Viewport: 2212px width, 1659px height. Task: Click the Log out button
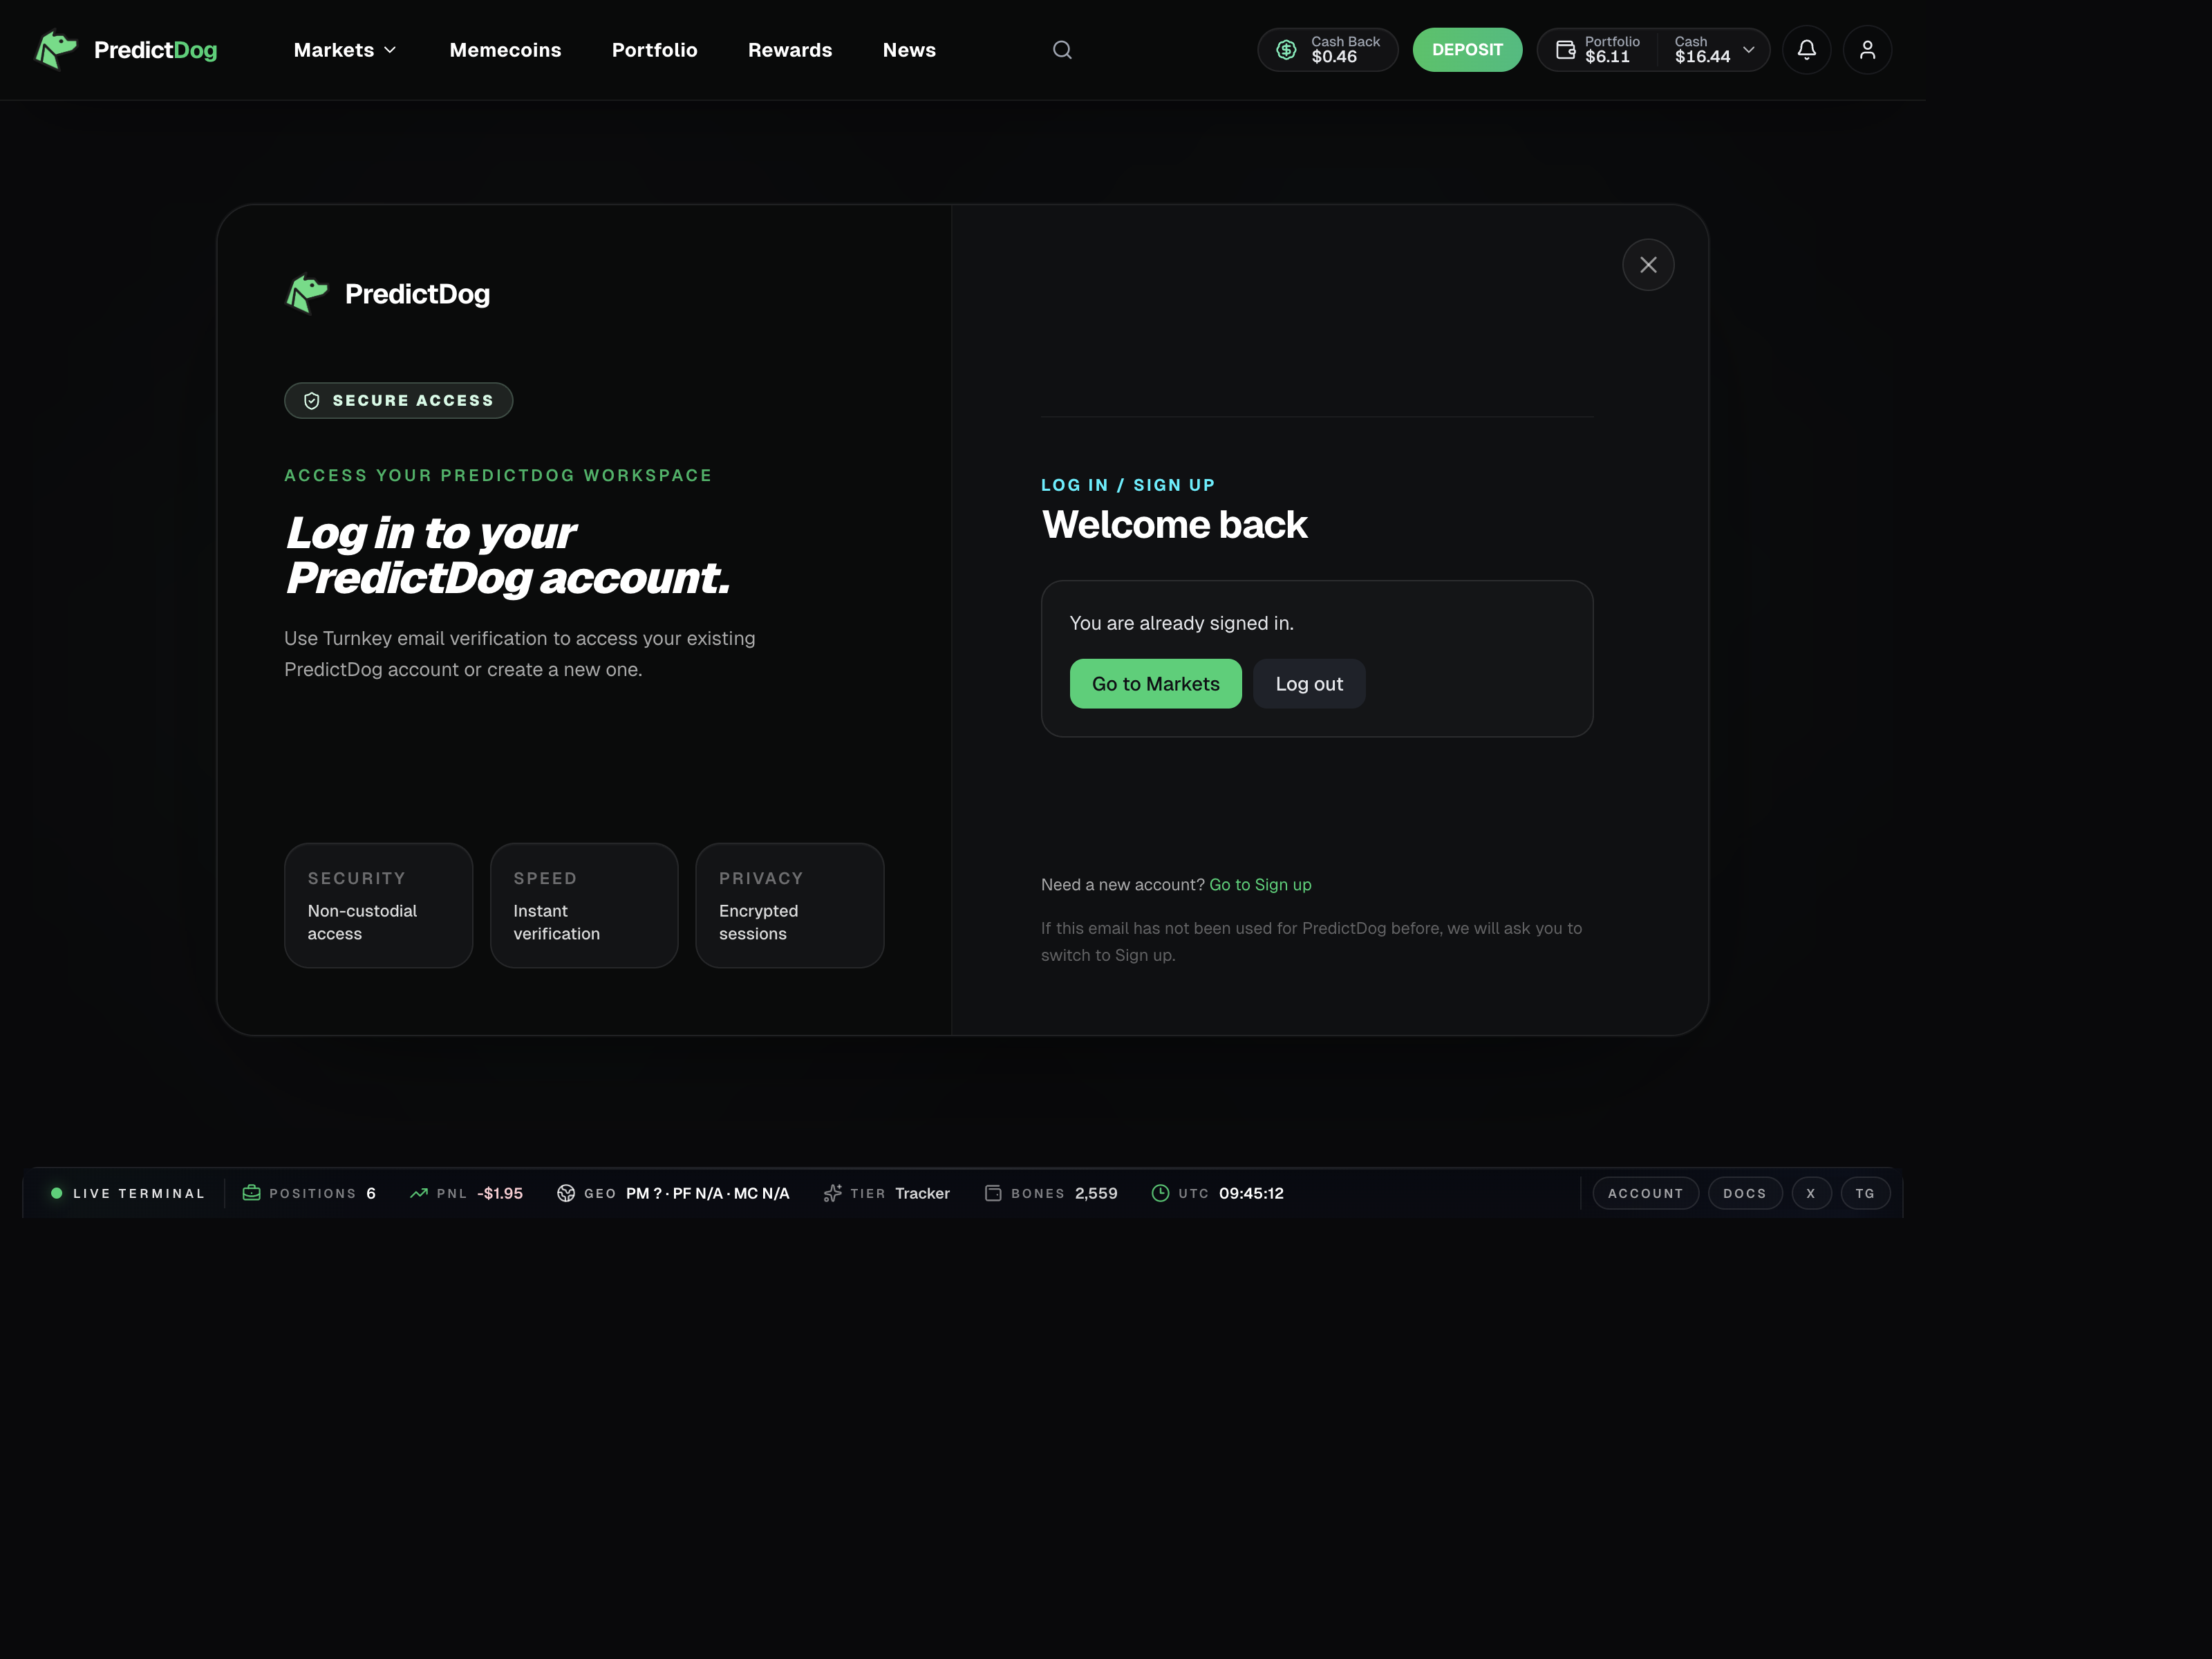1308,684
